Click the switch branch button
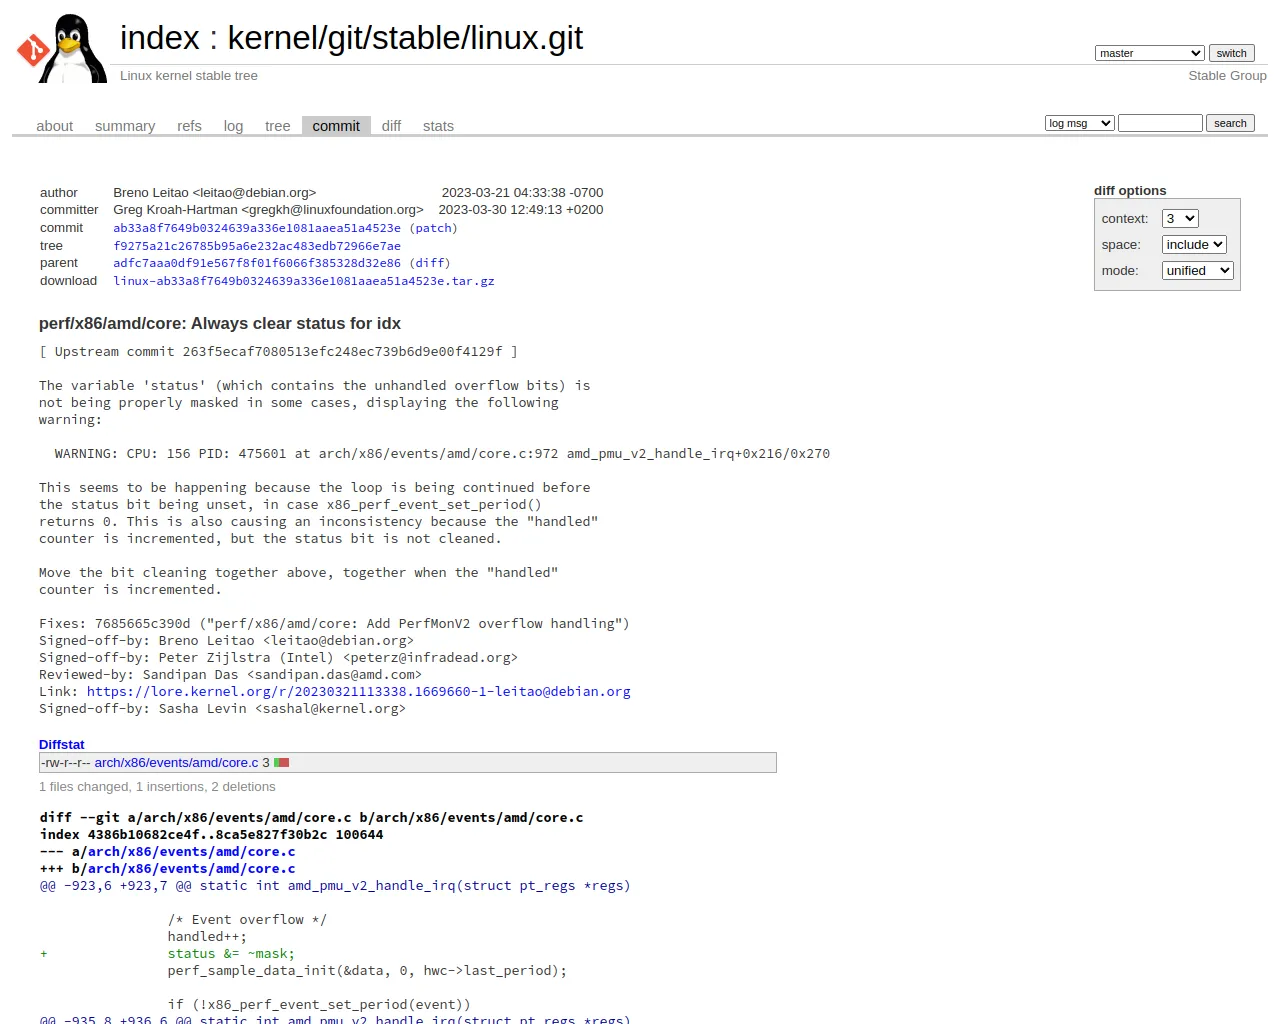Image resolution: width=1280 pixels, height=1024 pixels. (x=1231, y=53)
